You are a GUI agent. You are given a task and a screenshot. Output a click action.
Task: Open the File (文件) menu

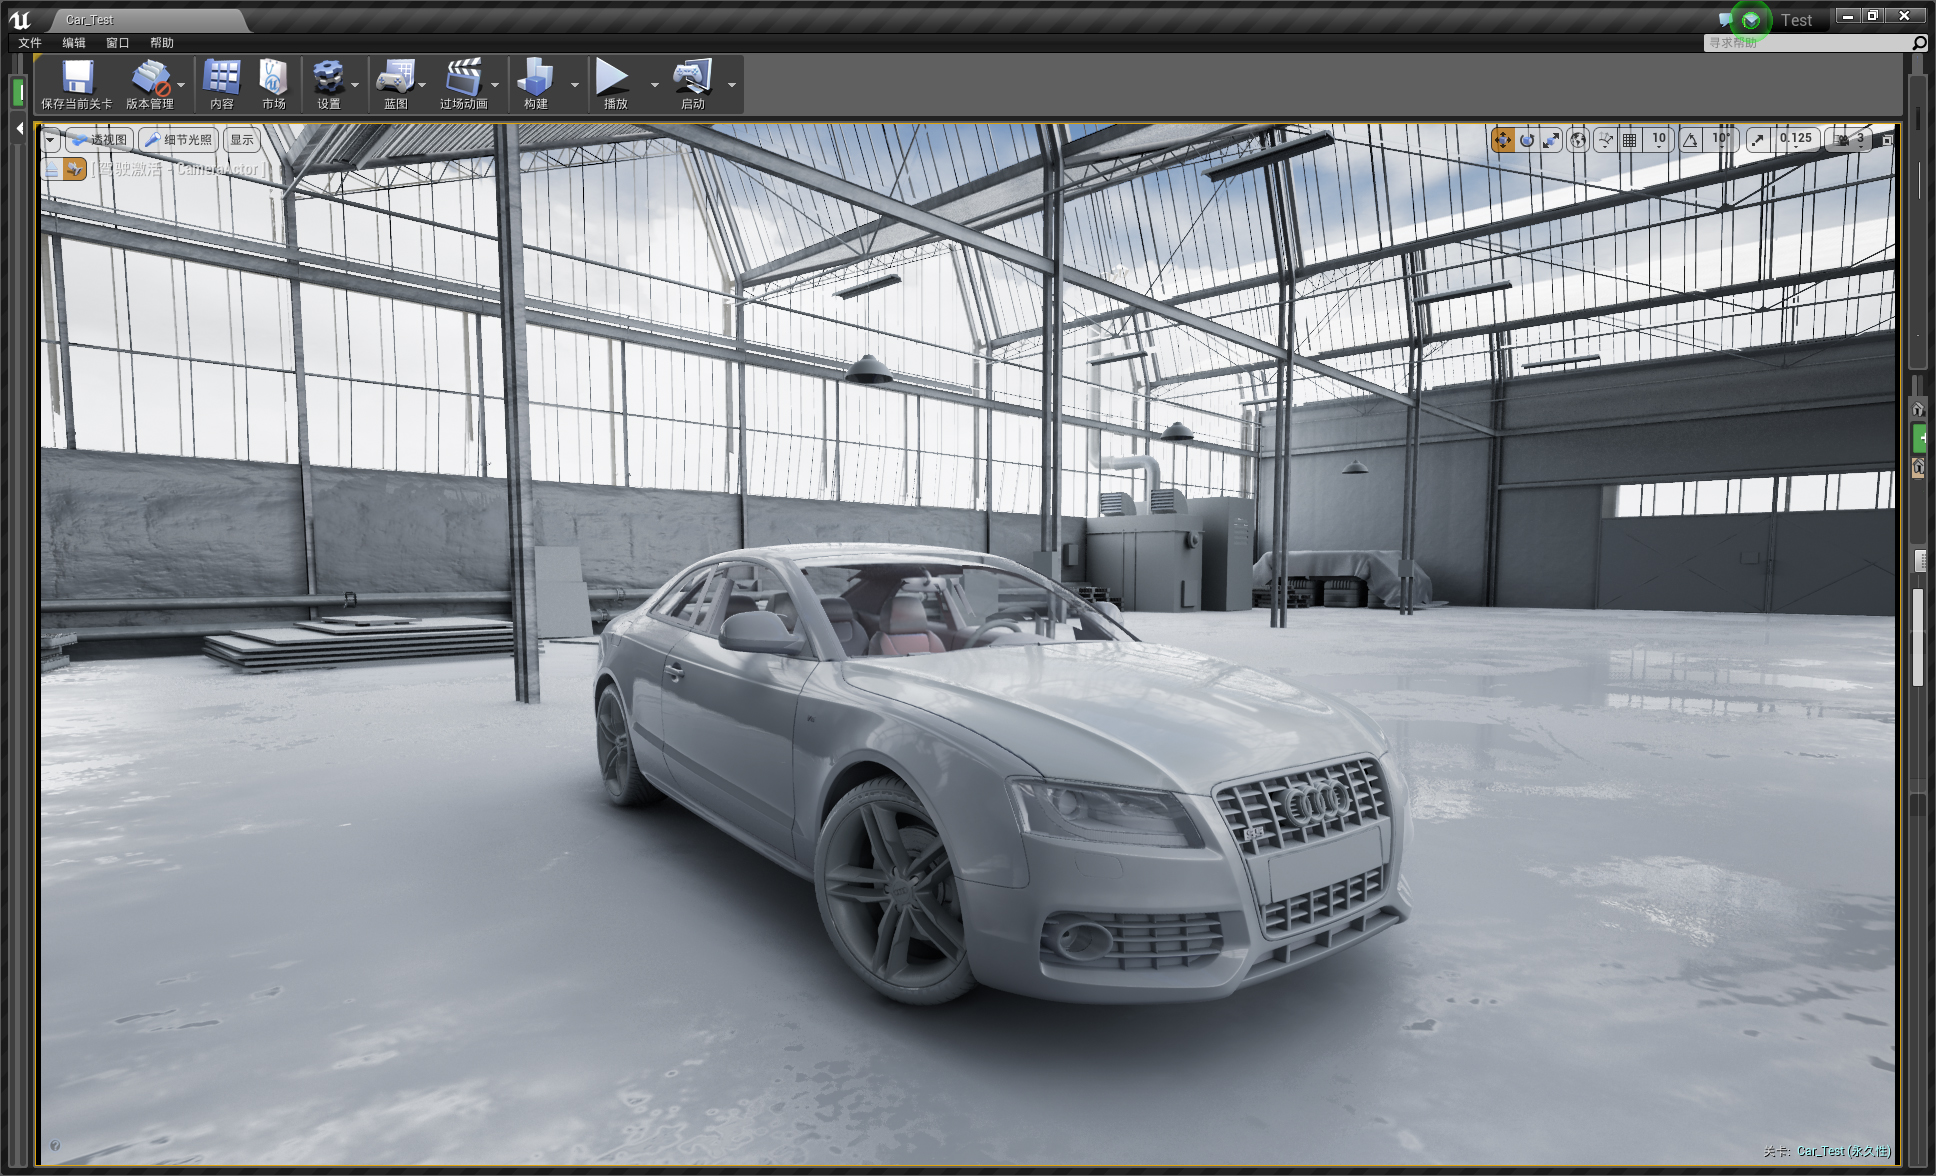coord(30,43)
